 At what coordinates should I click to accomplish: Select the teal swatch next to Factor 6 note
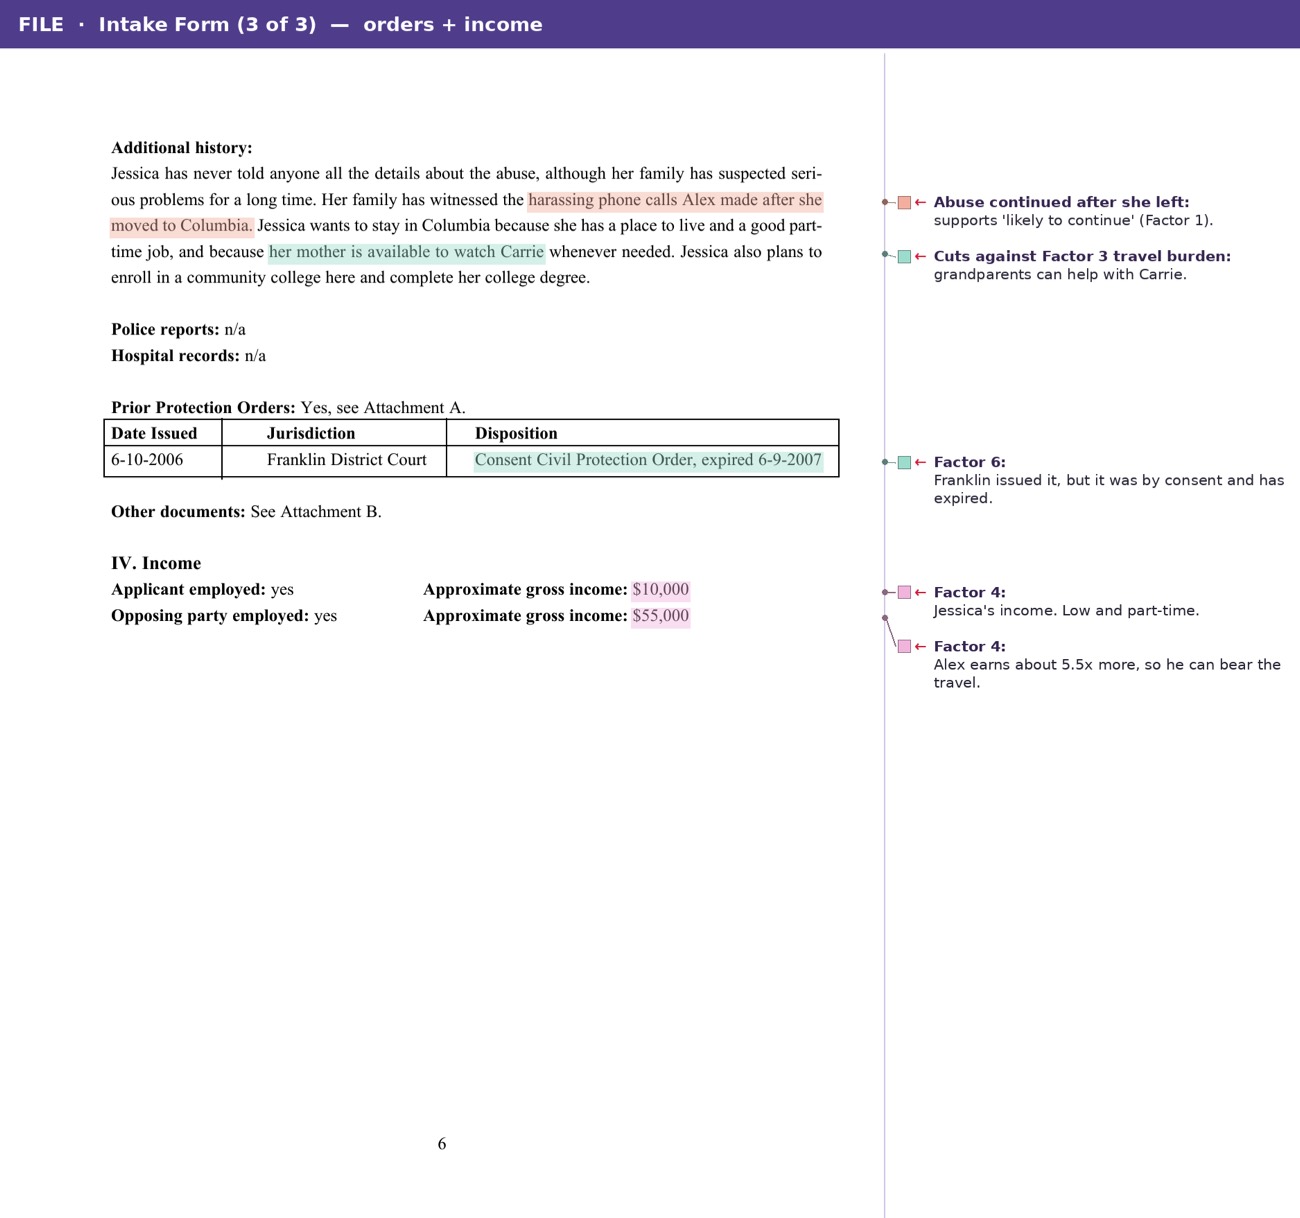[x=904, y=463]
